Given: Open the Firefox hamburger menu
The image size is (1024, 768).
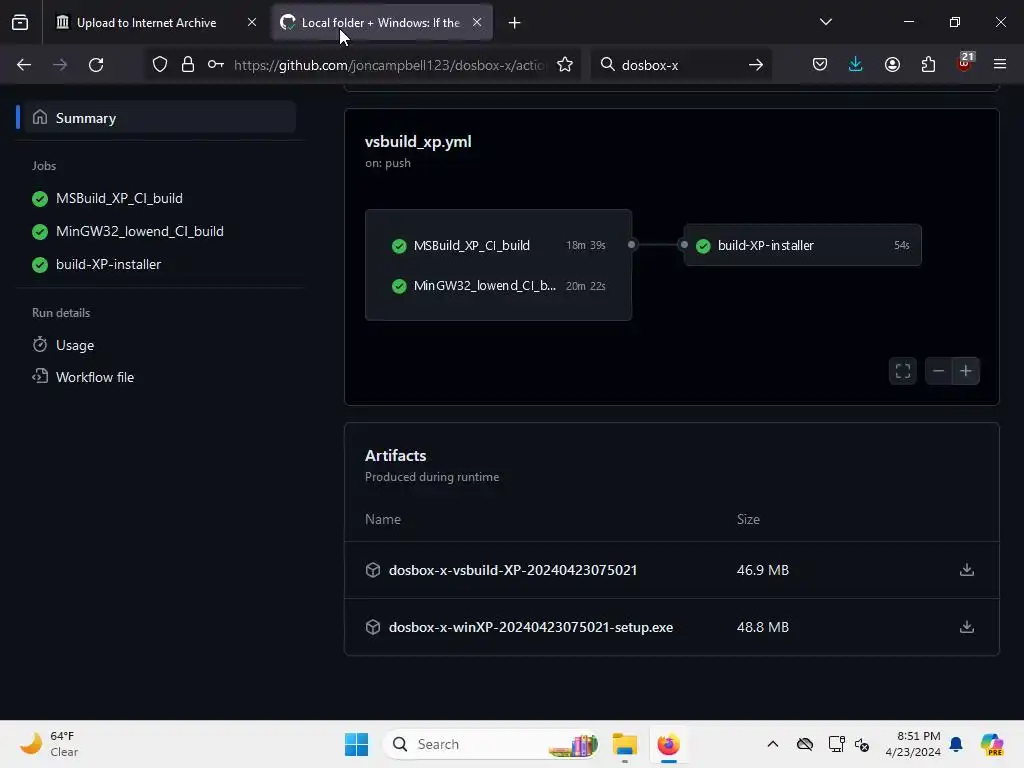Looking at the screenshot, I should pyautogui.click(x=1000, y=65).
